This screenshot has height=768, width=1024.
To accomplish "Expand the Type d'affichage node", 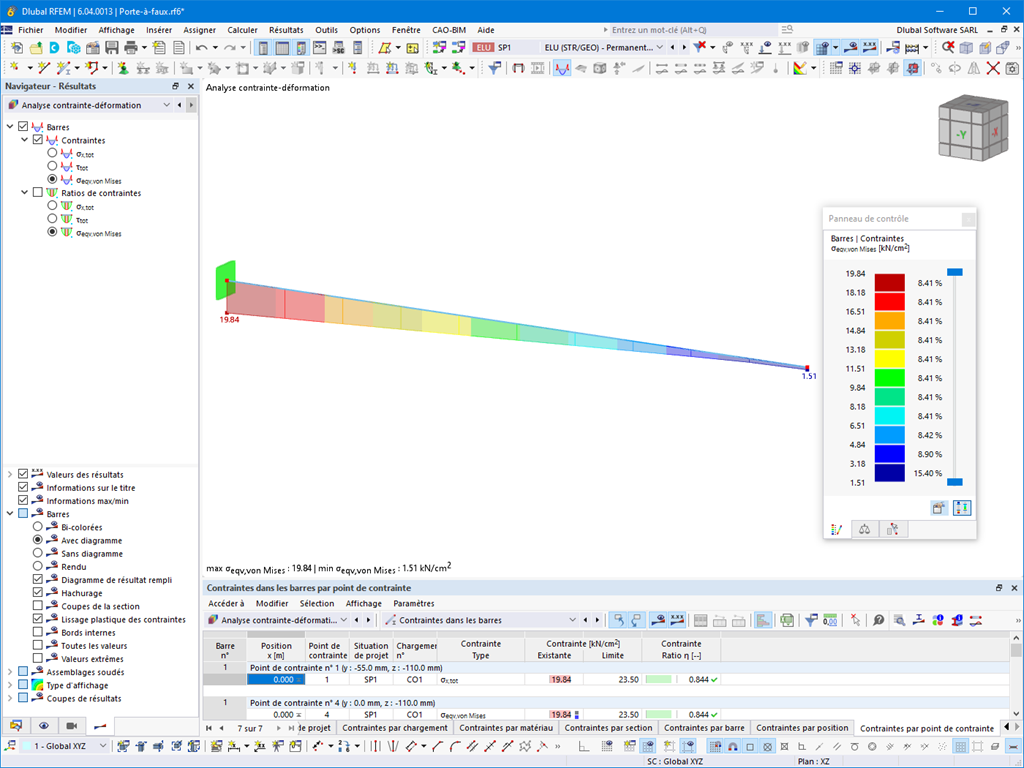I will point(10,685).
